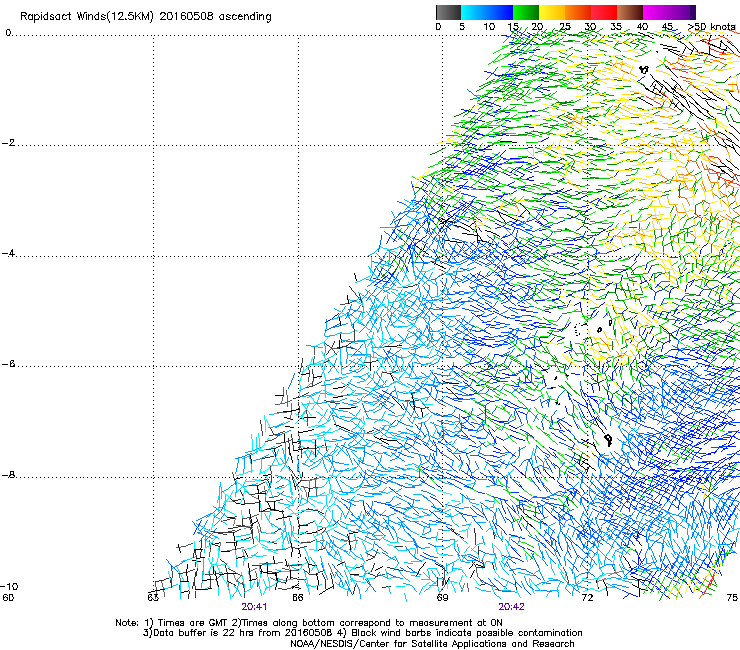Click the '75' longitude axis label
740x650 pixels.
coord(732,598)
